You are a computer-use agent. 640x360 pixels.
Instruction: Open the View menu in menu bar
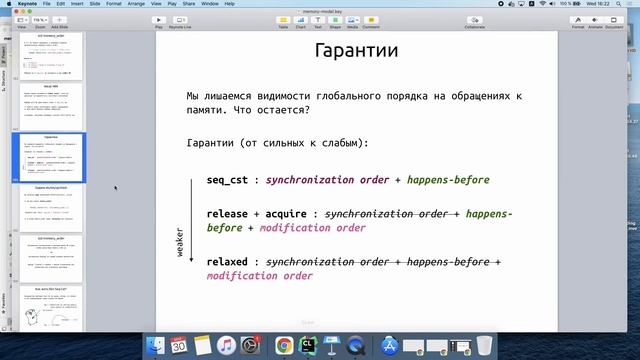pos(156,4)
